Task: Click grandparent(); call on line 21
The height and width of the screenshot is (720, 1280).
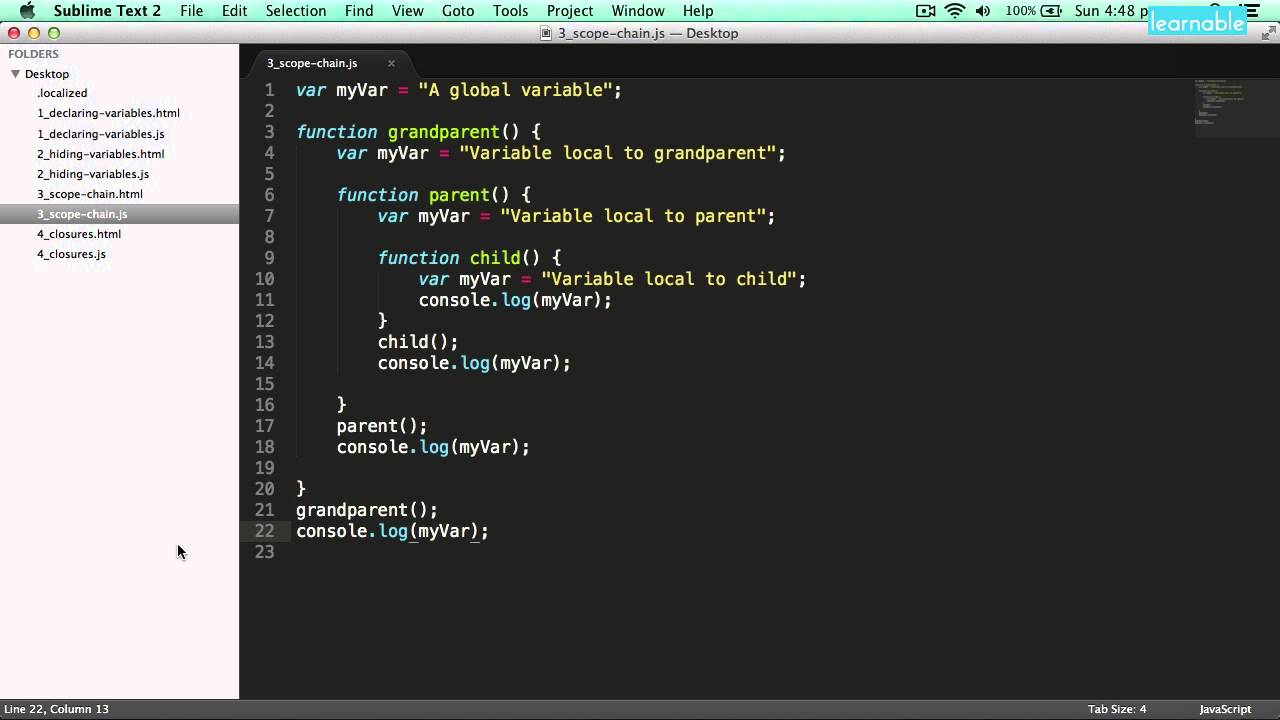Action: (x=367, y=510)
